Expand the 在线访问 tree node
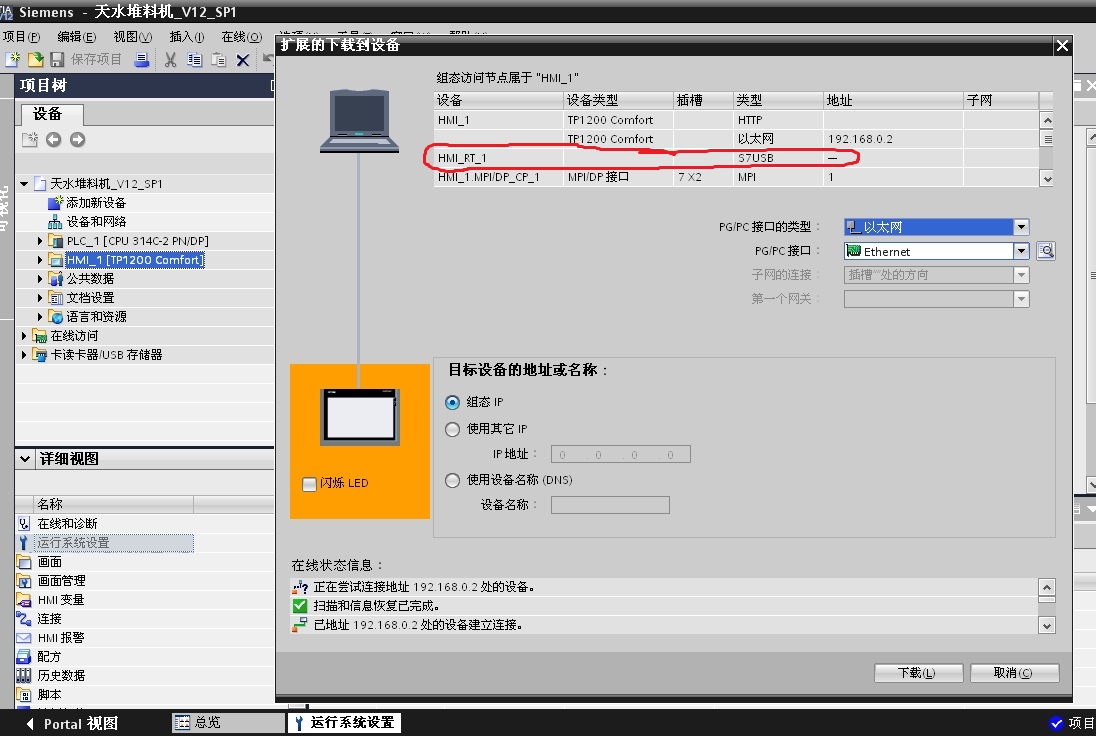Screen dimensions: 1096x736 pyautogui.click(x=24, y=335)
